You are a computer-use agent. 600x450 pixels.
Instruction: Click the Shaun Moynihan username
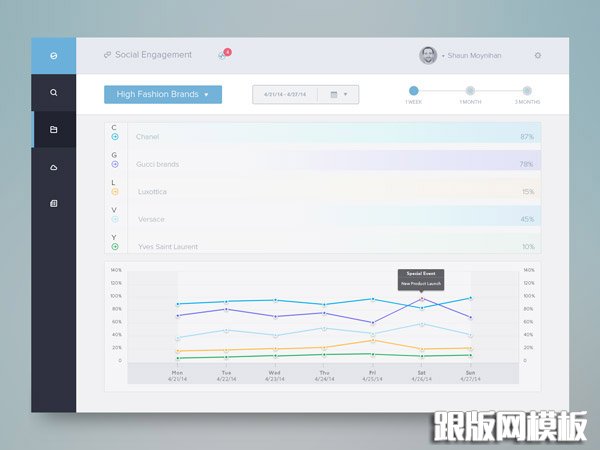[x=474, y=55]
